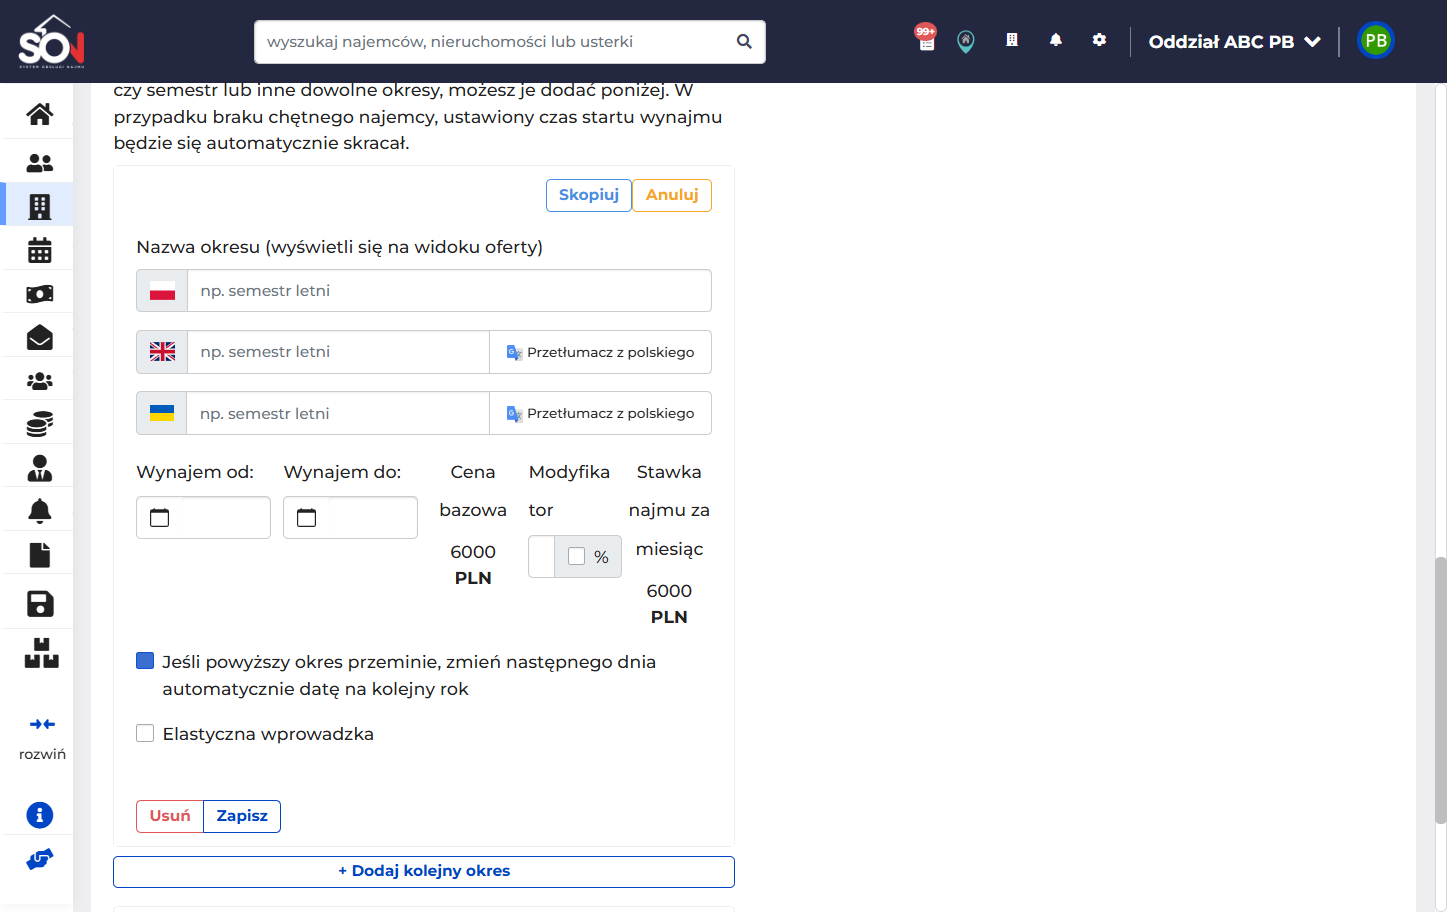Open the 99+ notifications list icon
Screen dimensions: 1447x912
926,38
